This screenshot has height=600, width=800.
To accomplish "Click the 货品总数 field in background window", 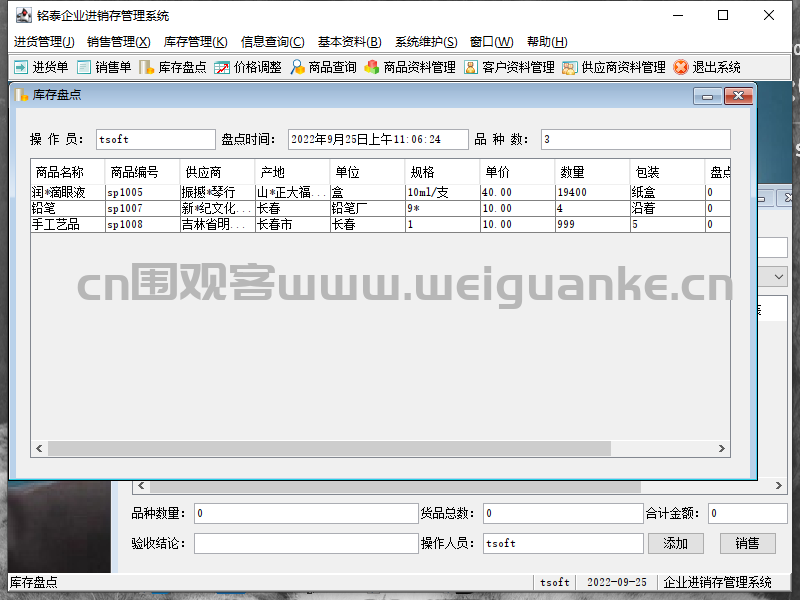I will 563,513.
